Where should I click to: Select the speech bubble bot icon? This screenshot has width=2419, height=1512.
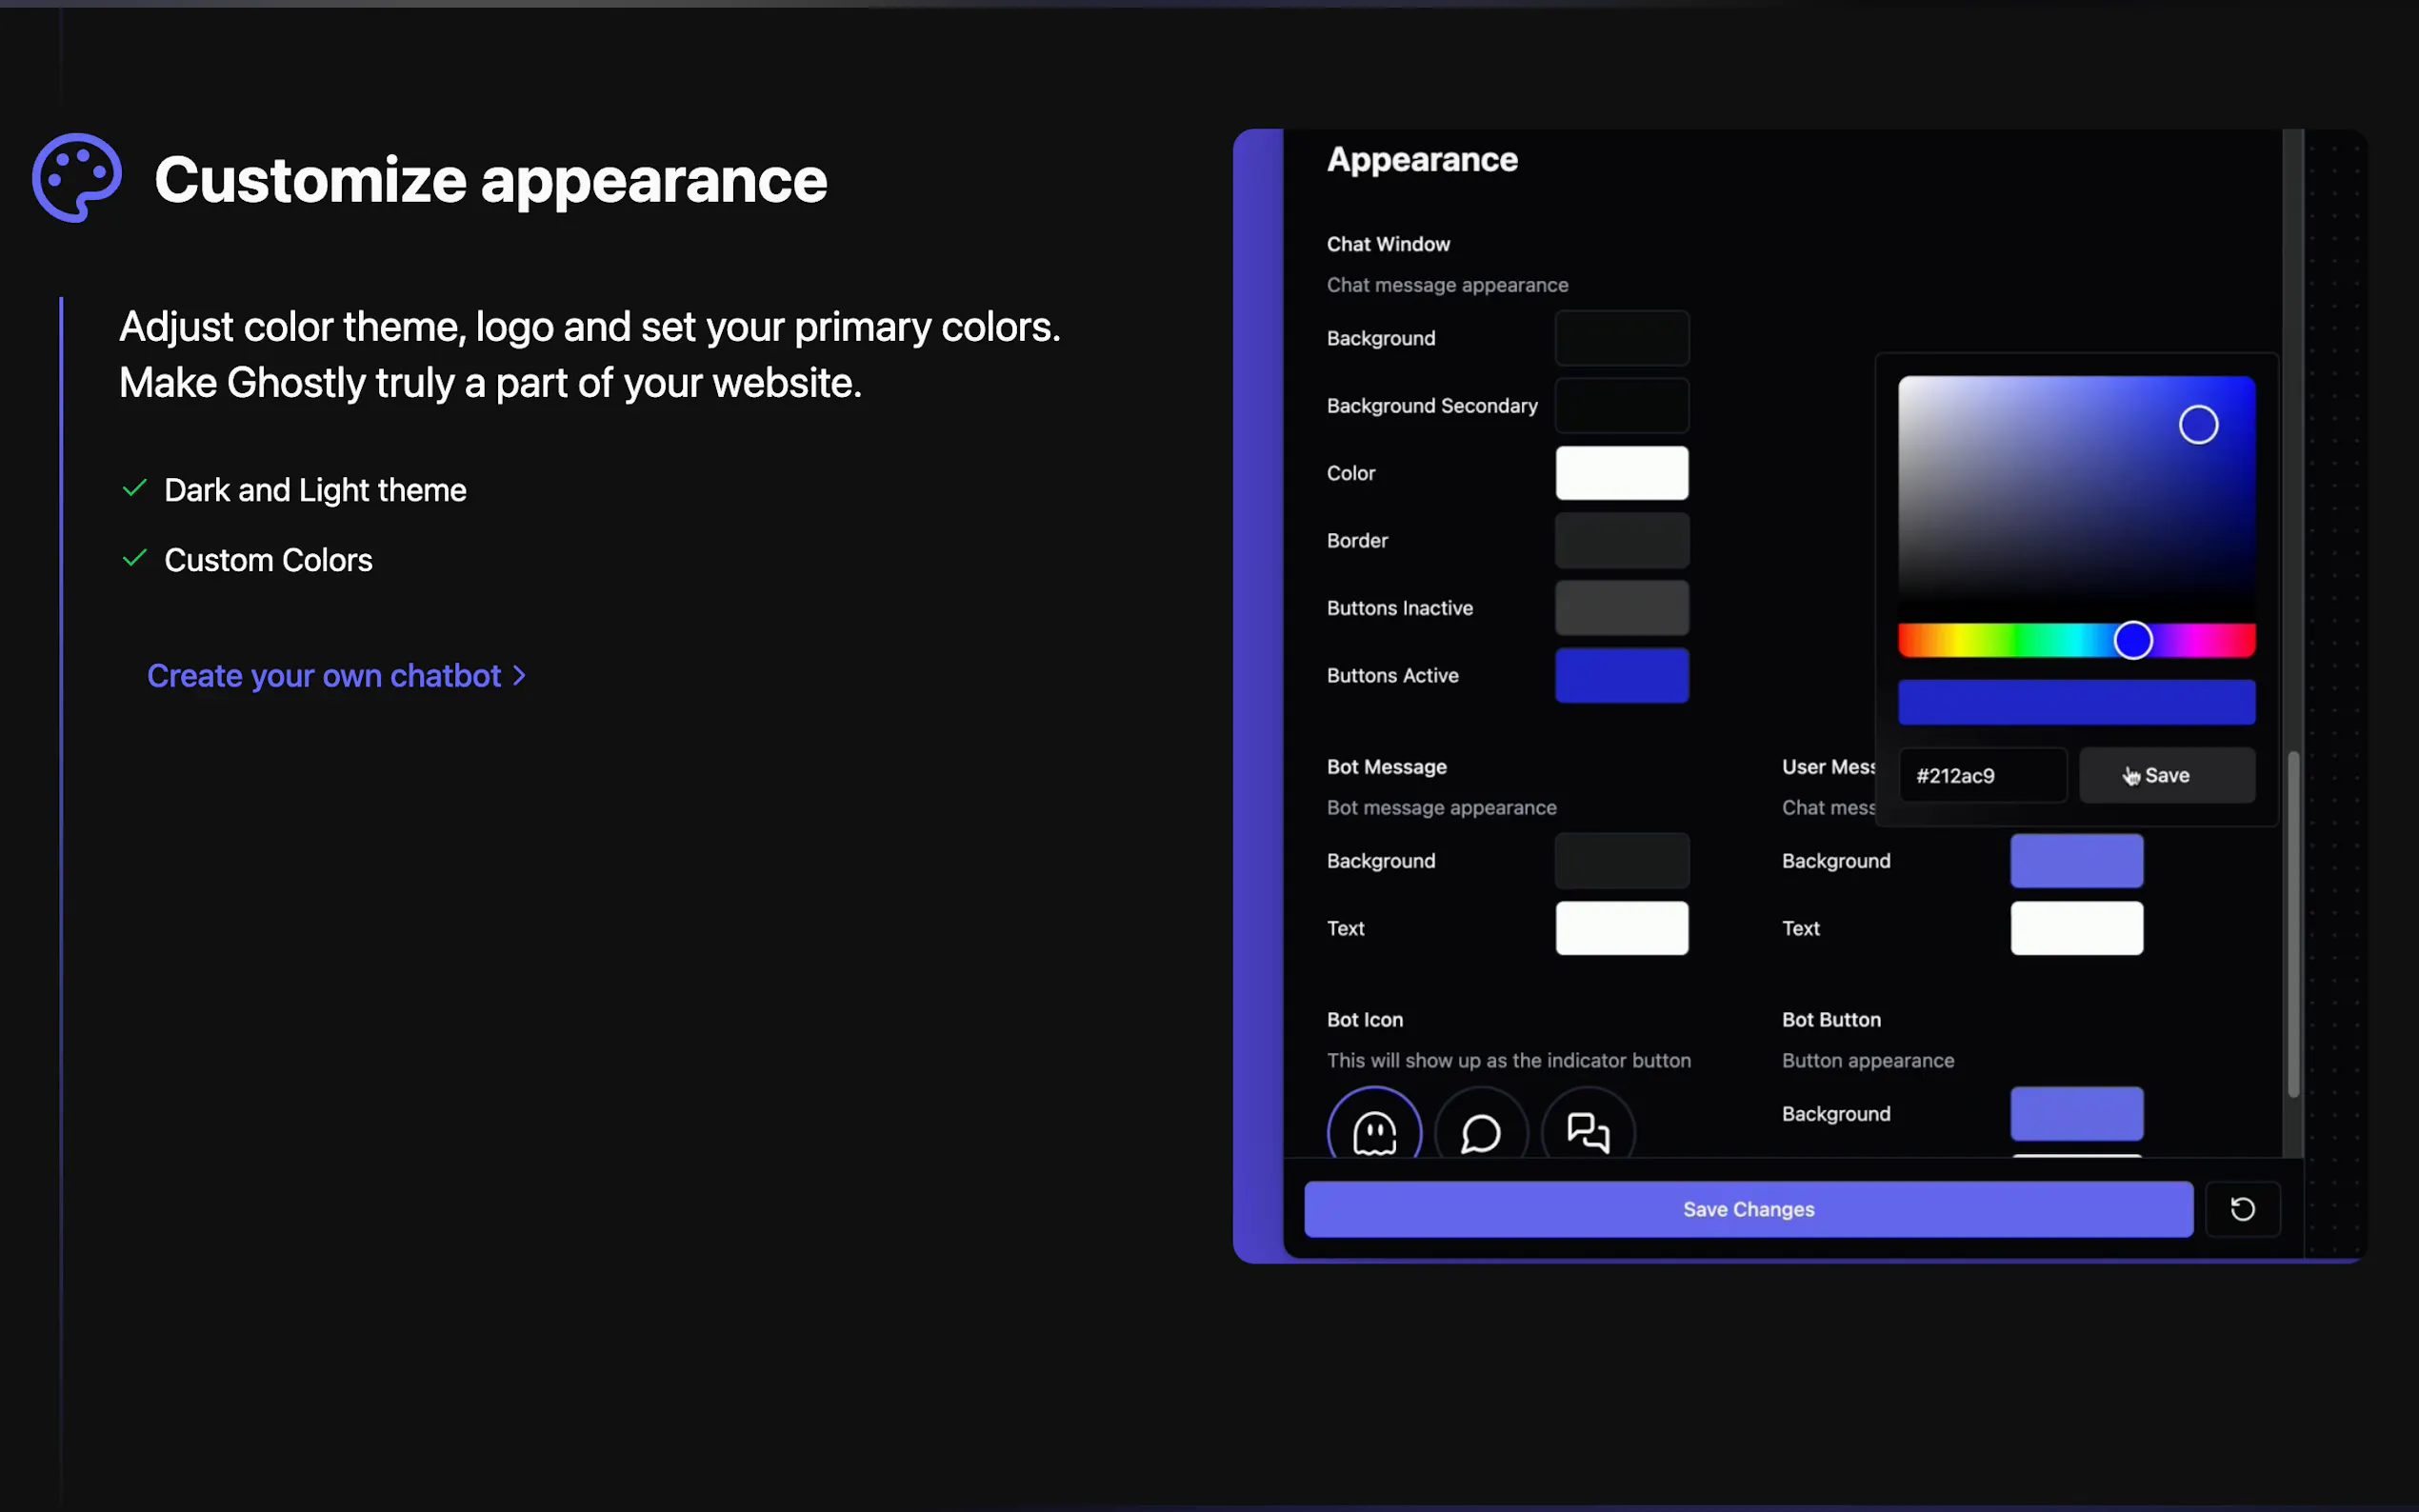click(x=1480, y=1132)
